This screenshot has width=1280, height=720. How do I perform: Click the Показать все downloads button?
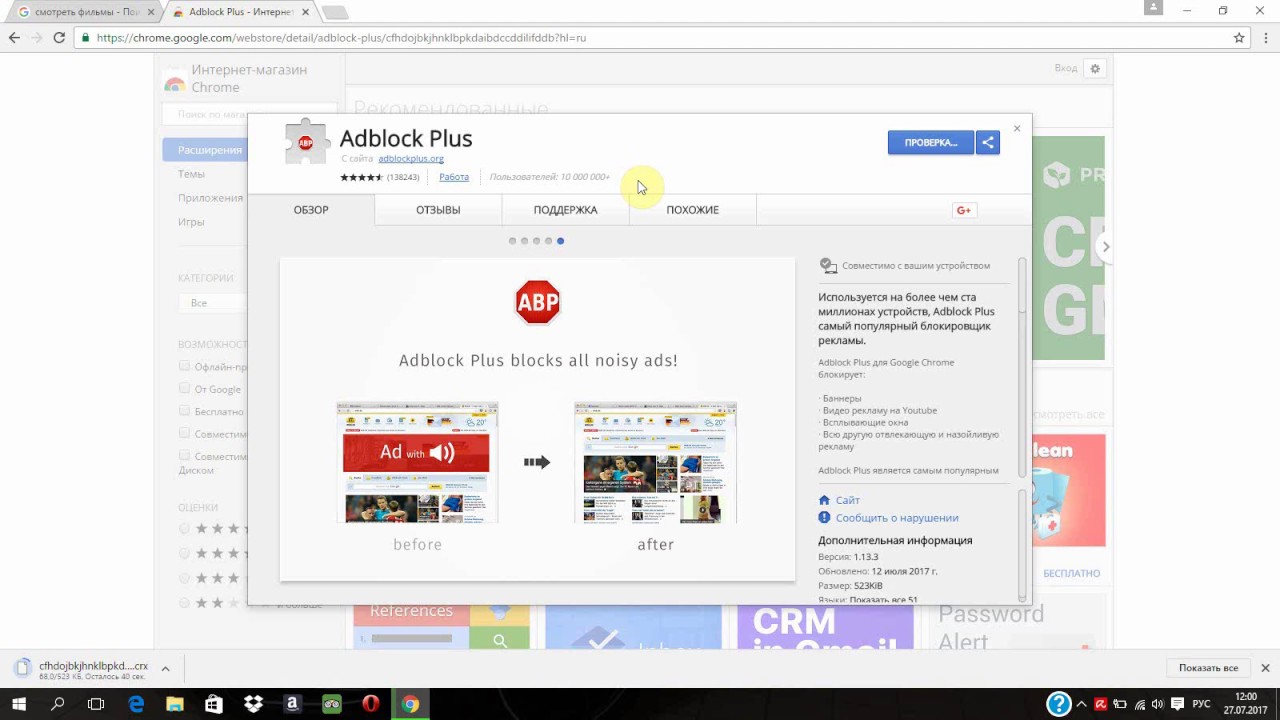(x=1208, y=668)
